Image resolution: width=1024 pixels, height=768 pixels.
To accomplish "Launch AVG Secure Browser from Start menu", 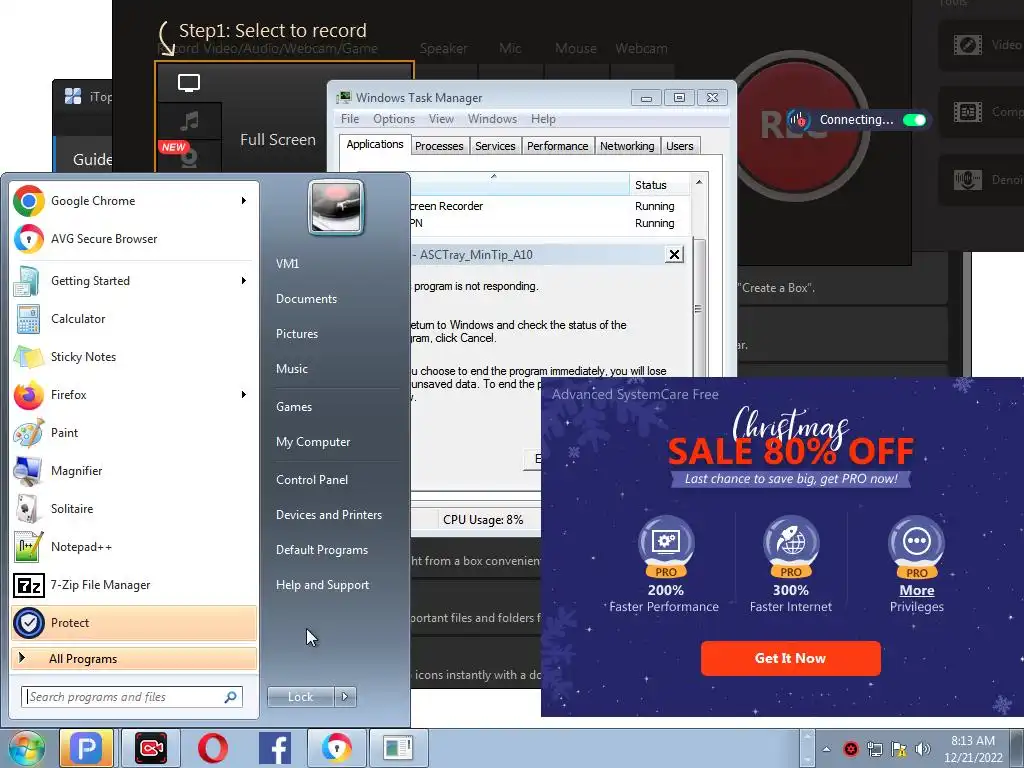I will [x=134, y=238].
